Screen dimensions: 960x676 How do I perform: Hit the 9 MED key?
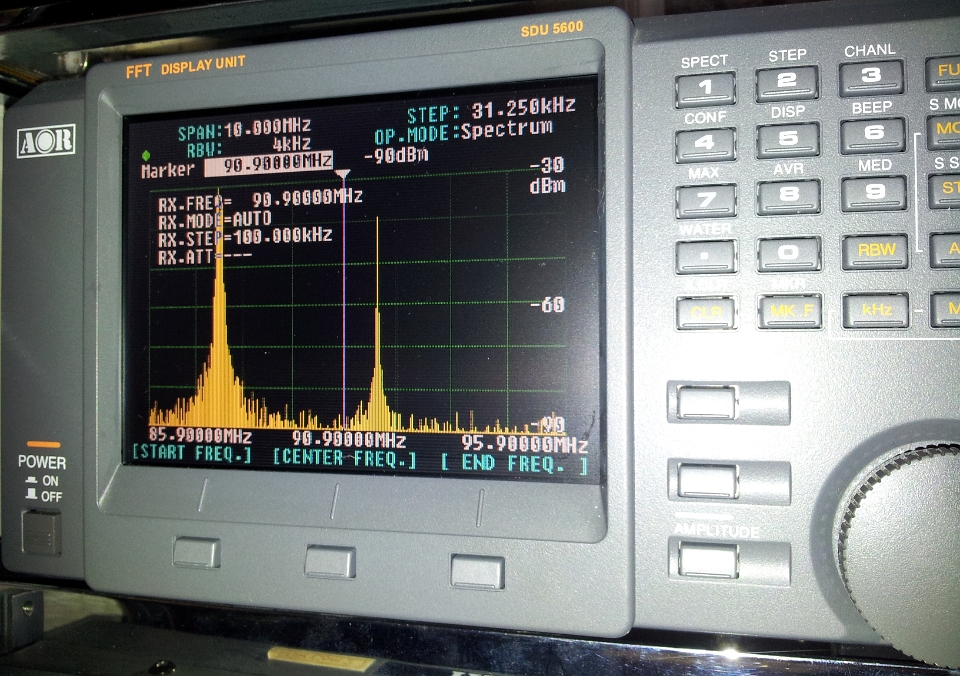[874, 193]
